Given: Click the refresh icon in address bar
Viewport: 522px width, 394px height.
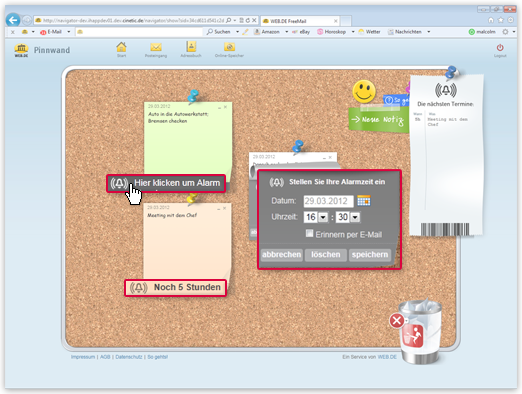Looking at the screenshot, I should tap(248, 20).
